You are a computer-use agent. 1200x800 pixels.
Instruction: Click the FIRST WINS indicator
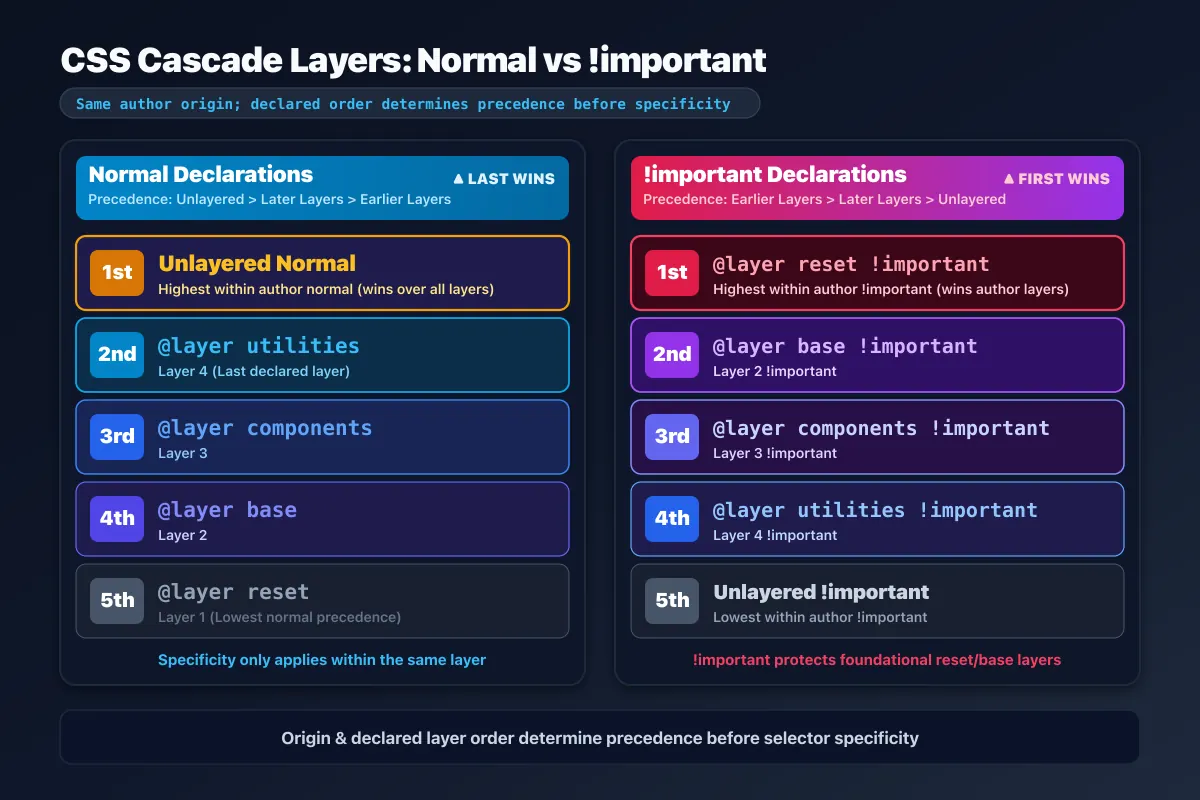click(1056, 179)
